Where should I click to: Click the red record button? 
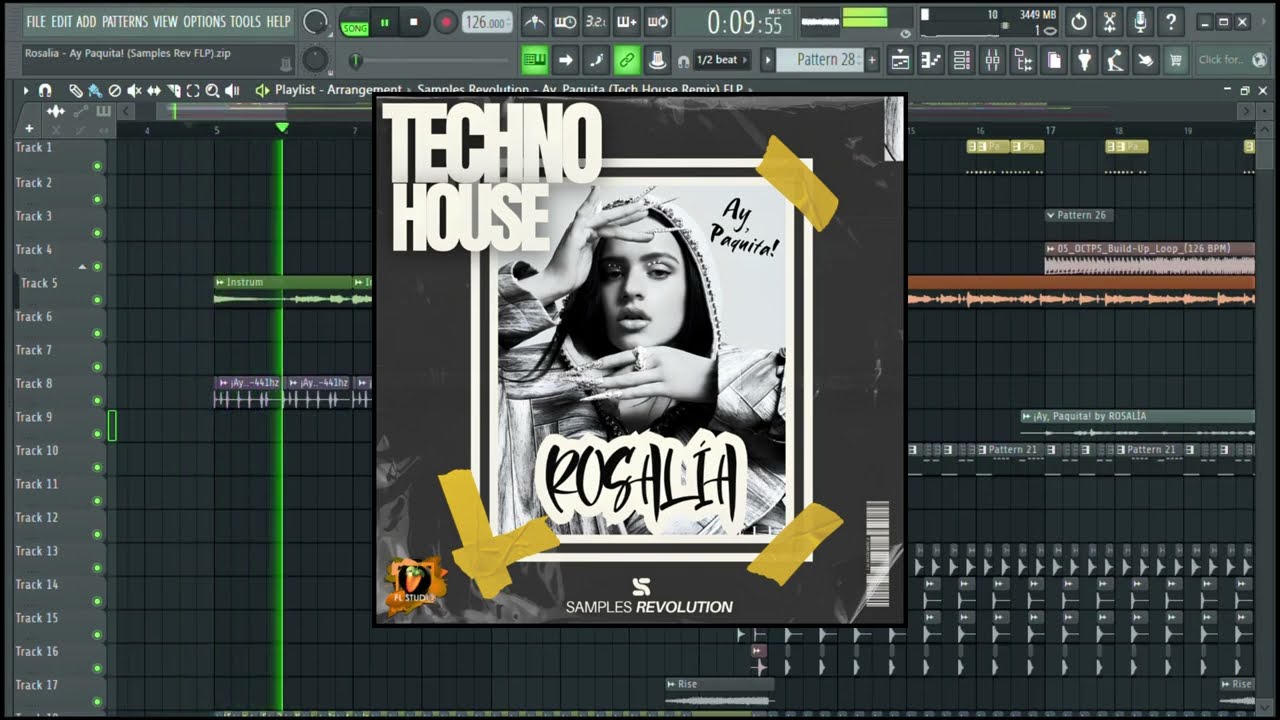(446, 22)
